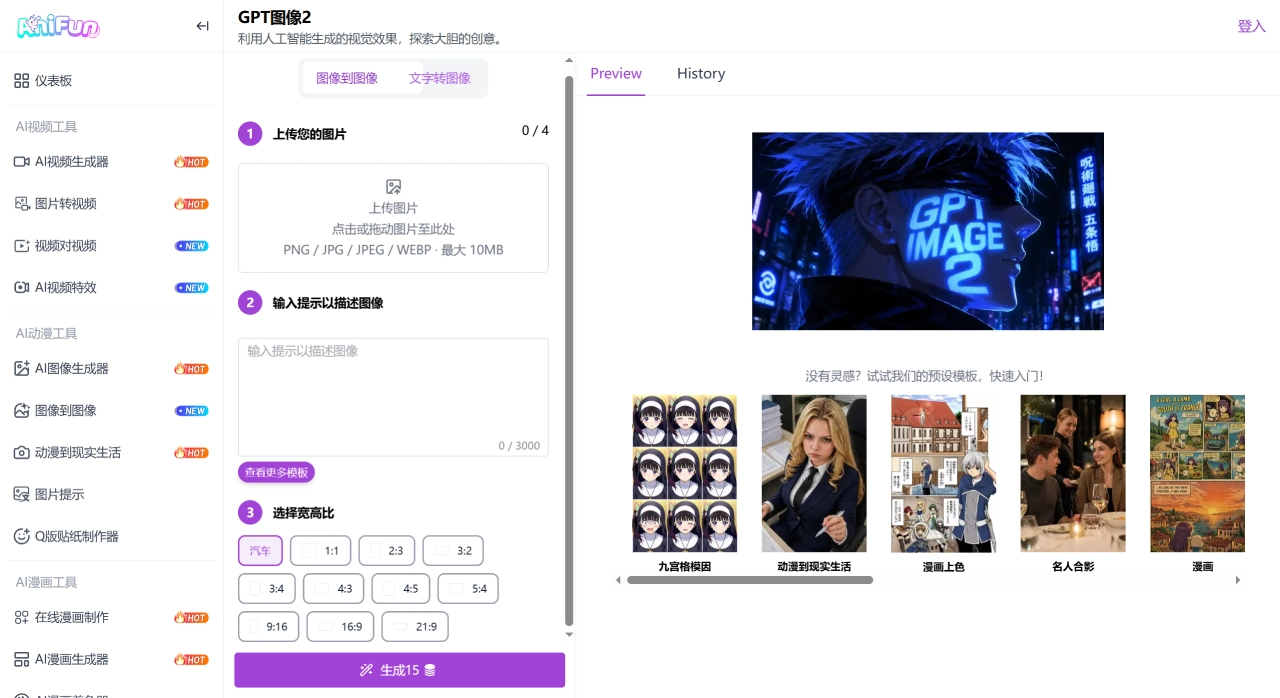Click the 图片提示 icon

21,495
